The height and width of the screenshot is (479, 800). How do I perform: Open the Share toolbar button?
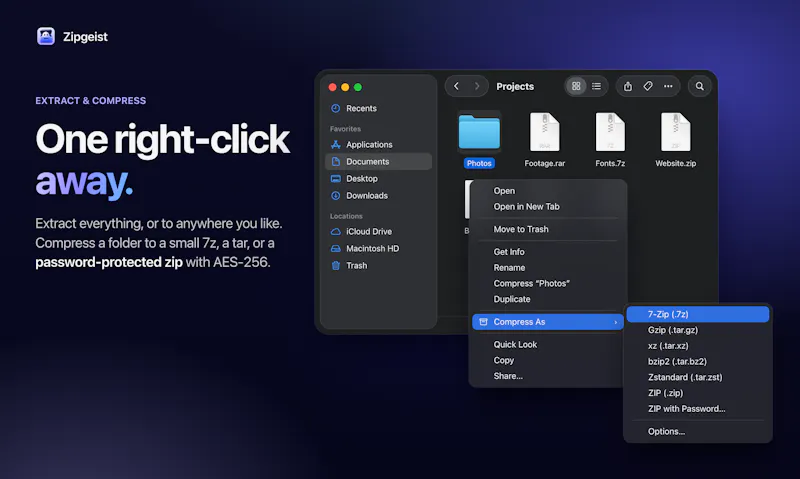pos(628,86)
